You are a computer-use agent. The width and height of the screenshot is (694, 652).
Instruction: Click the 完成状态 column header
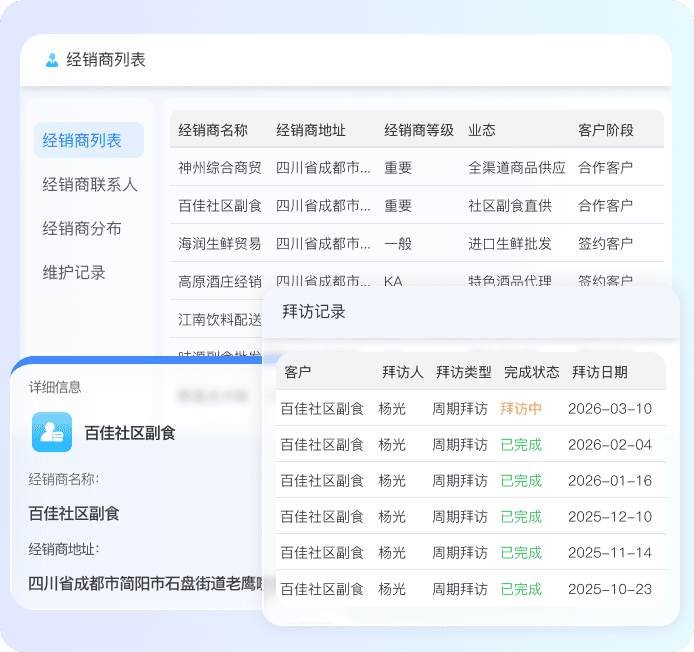pyautogui.click(x=532, y=372)
